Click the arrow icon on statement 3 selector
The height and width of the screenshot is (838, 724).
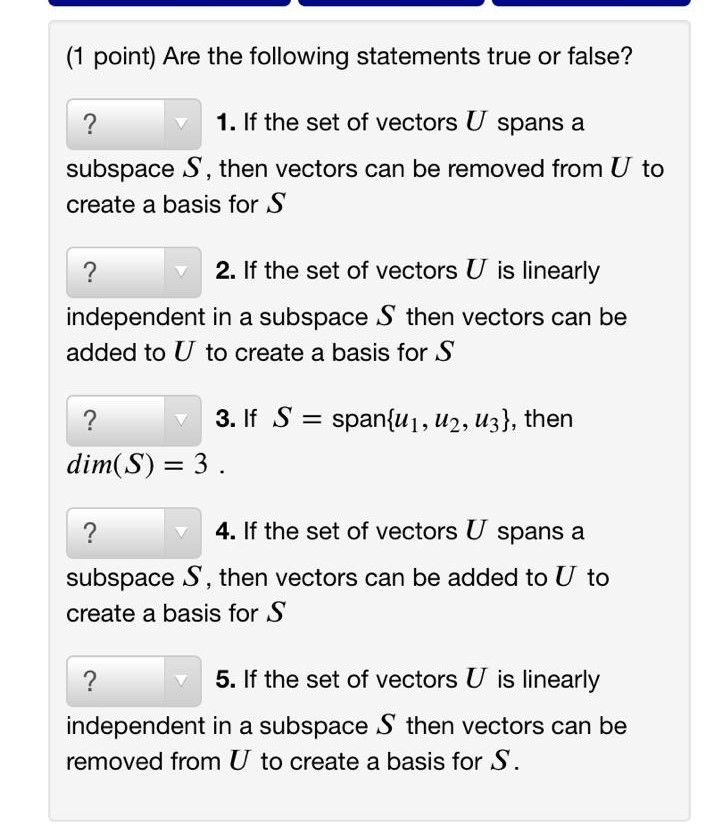pyautogui.click(x=182, y=419)
